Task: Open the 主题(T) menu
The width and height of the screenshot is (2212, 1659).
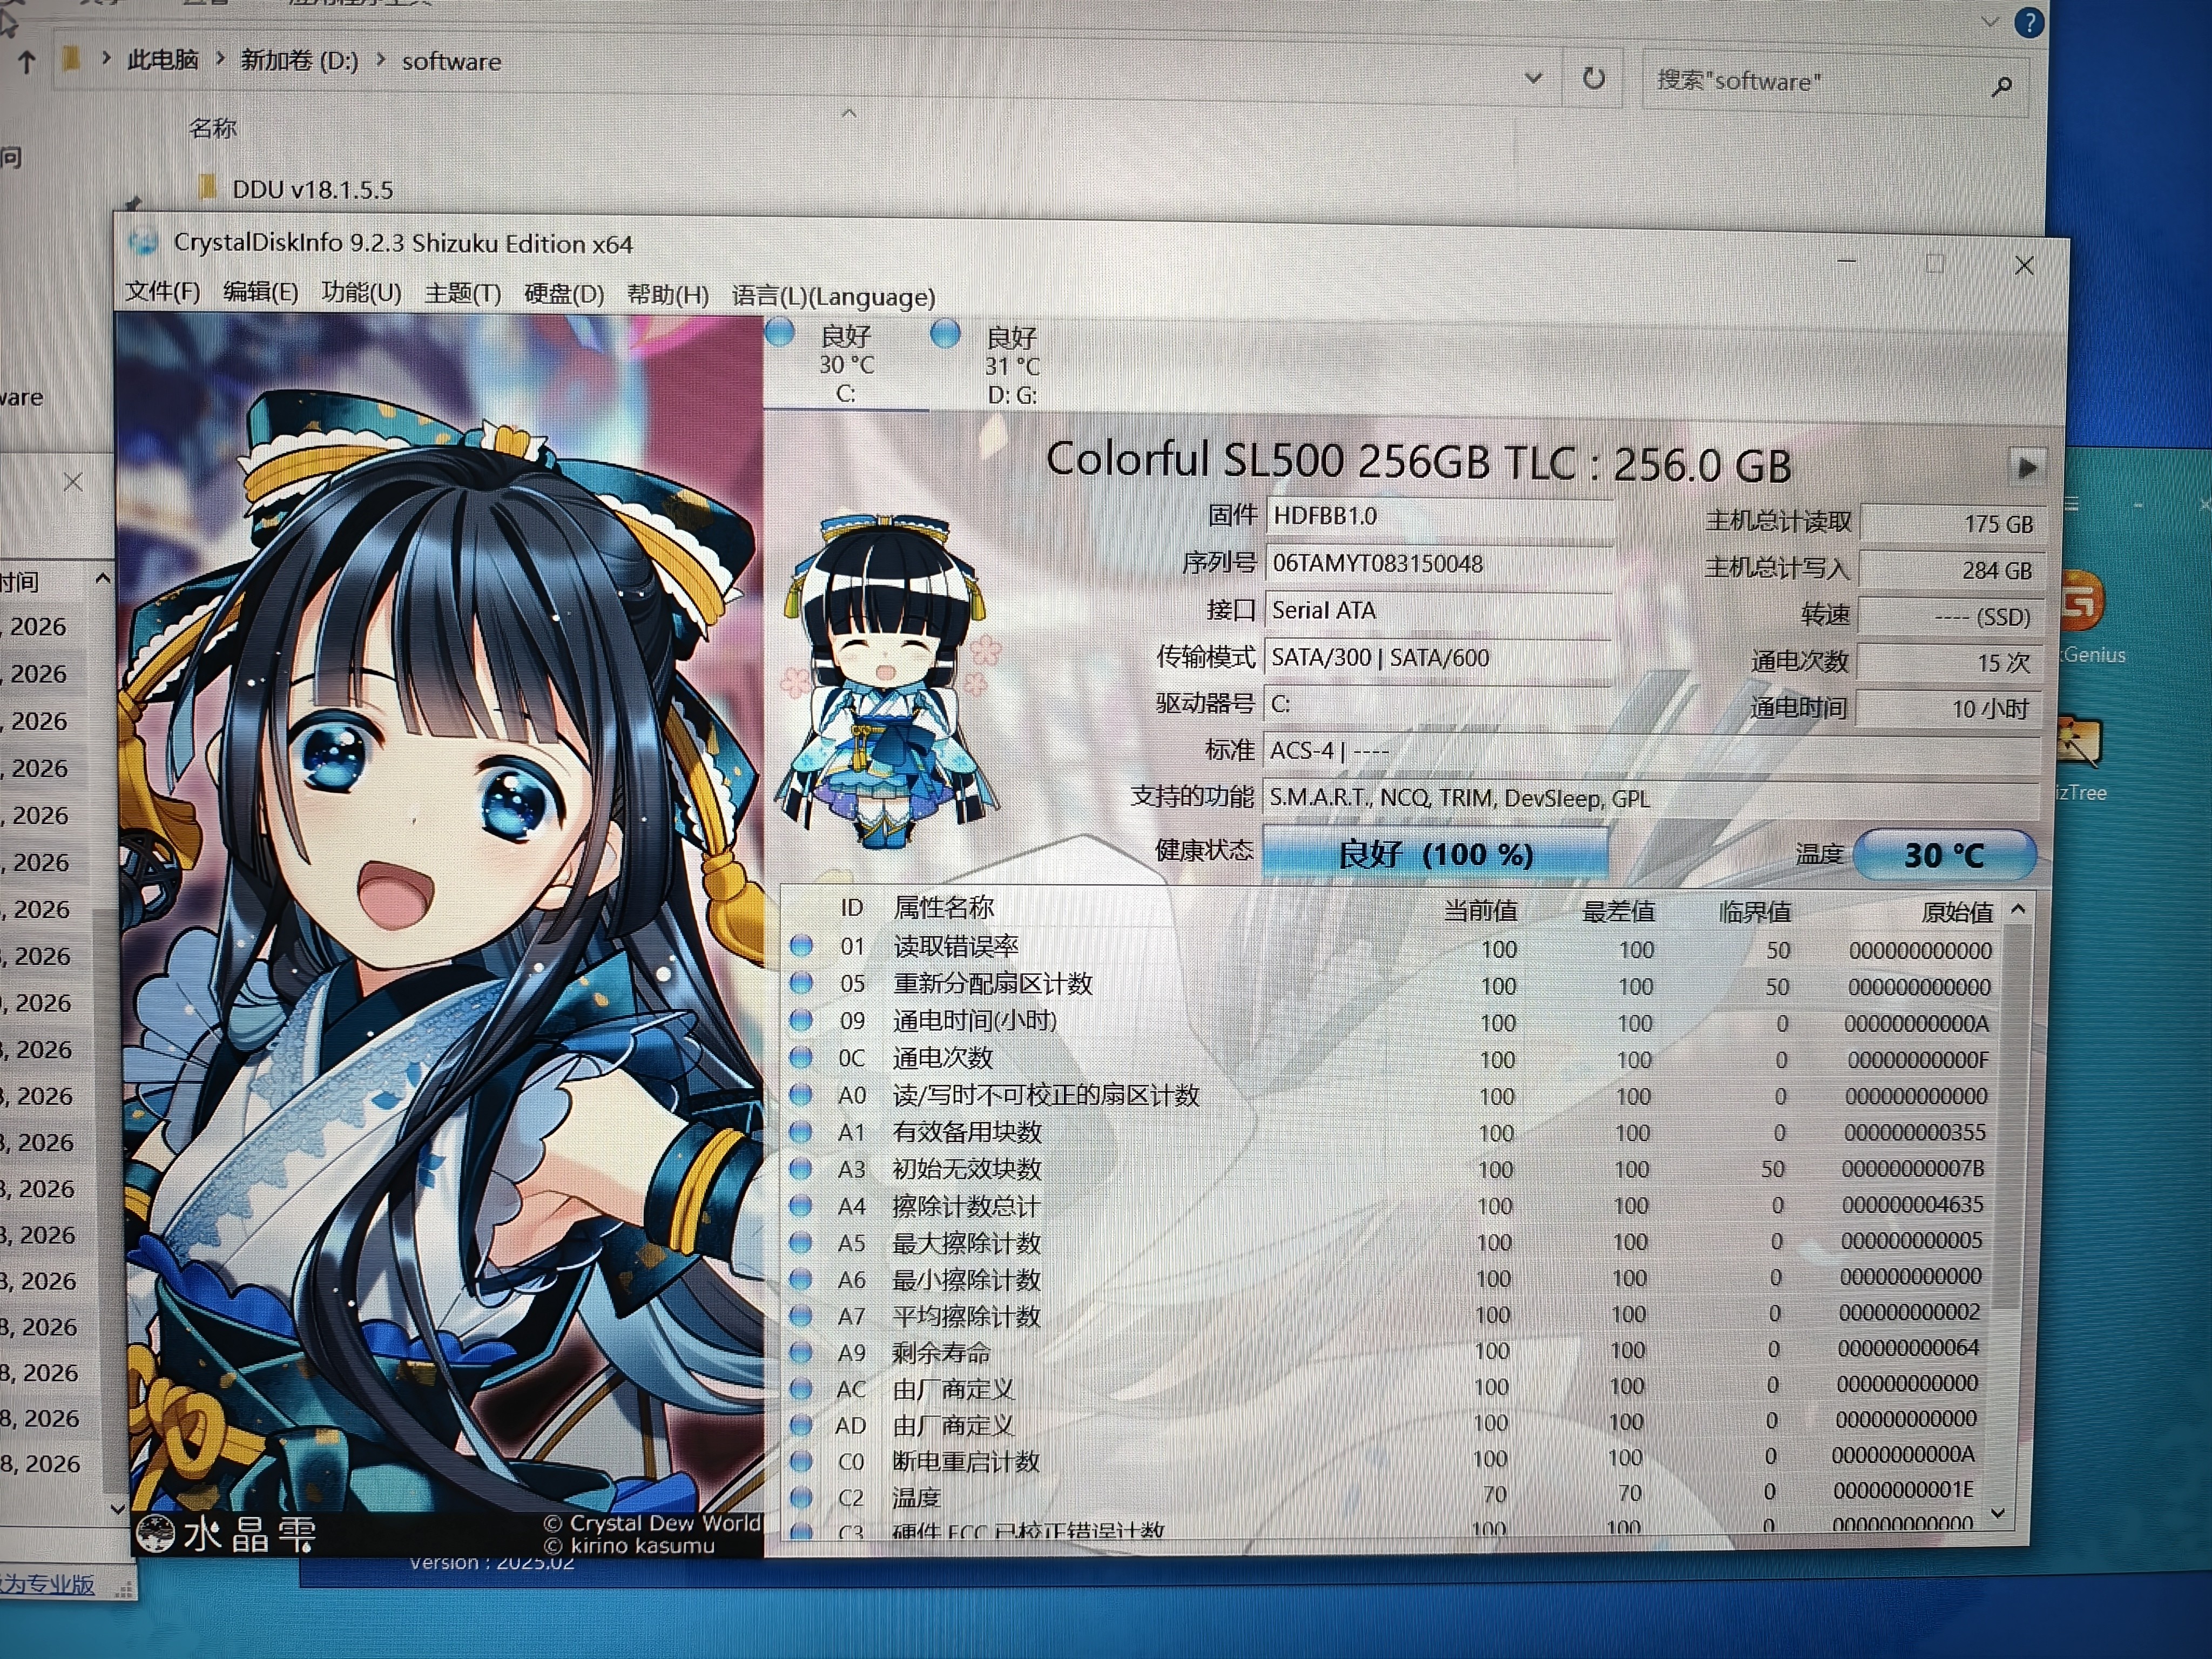Action: click(462, 293)
